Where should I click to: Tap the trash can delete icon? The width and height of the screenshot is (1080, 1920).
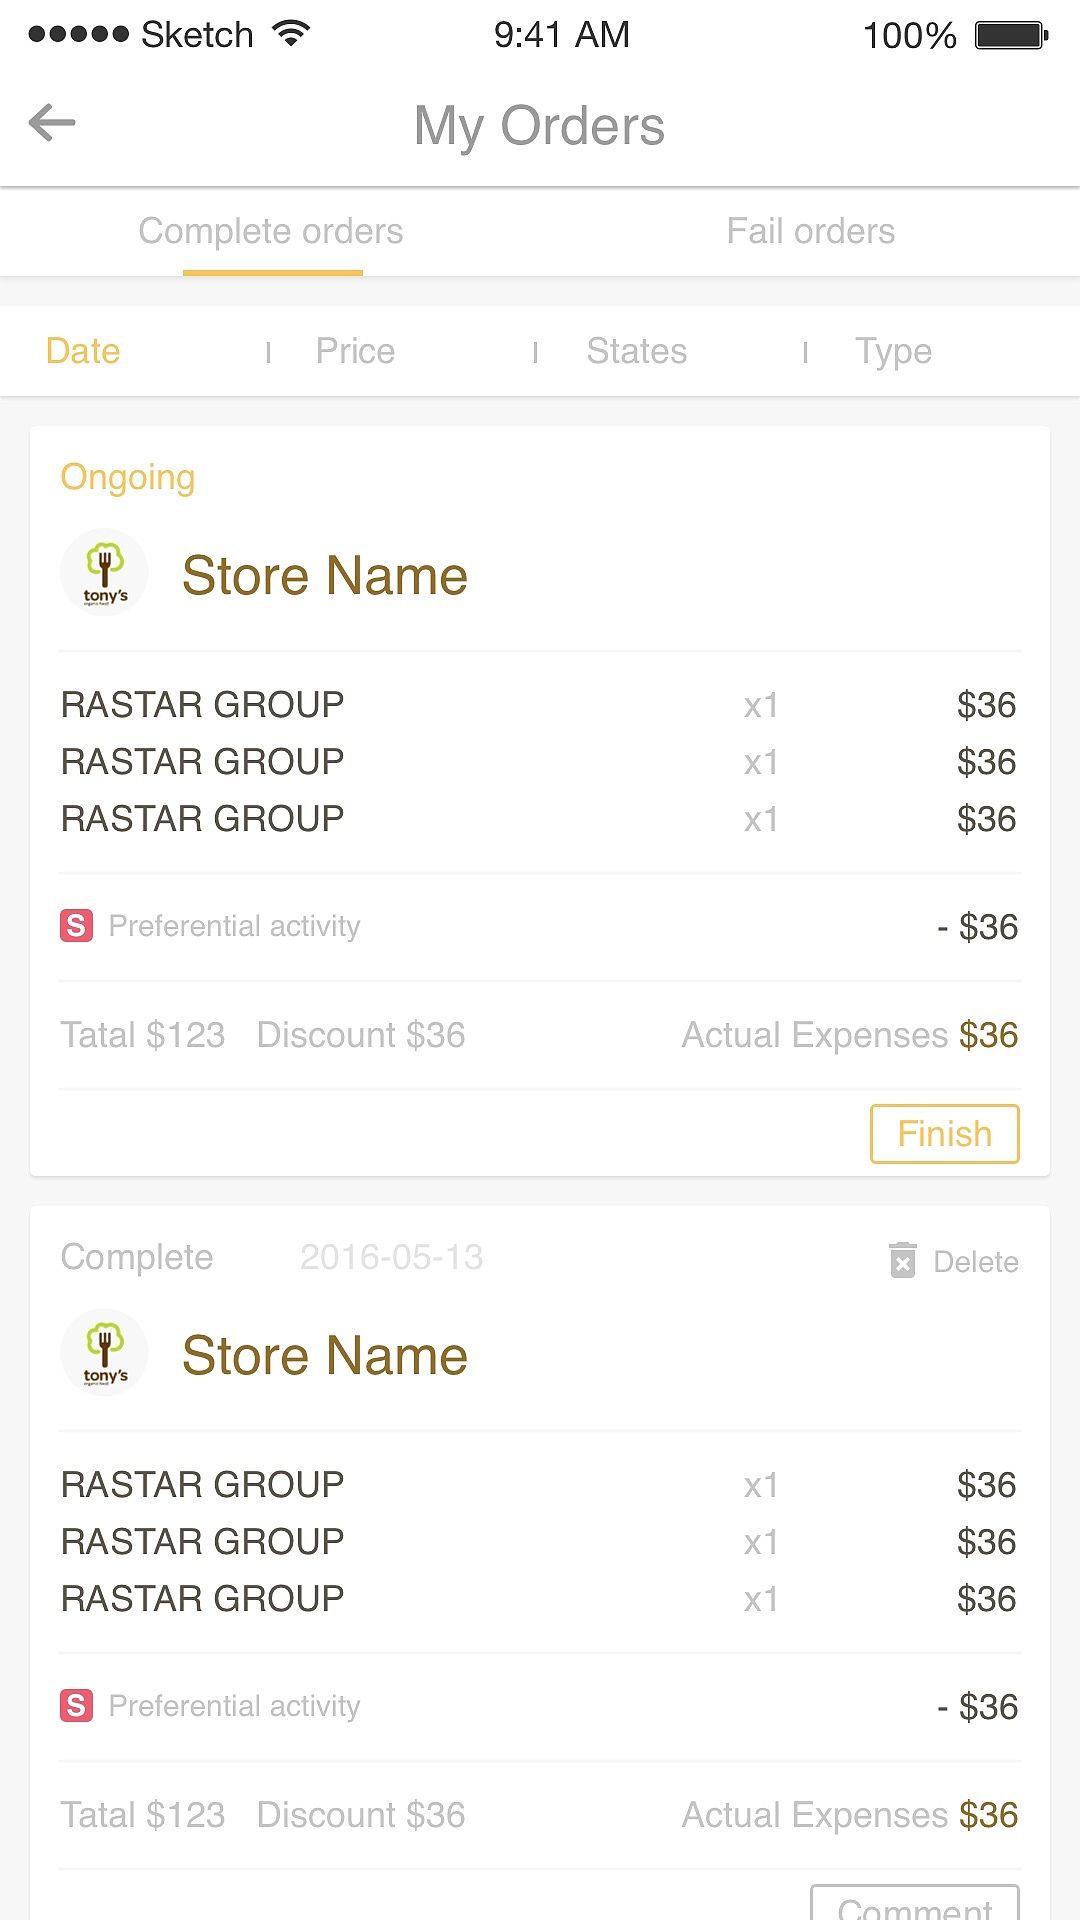903,1260
